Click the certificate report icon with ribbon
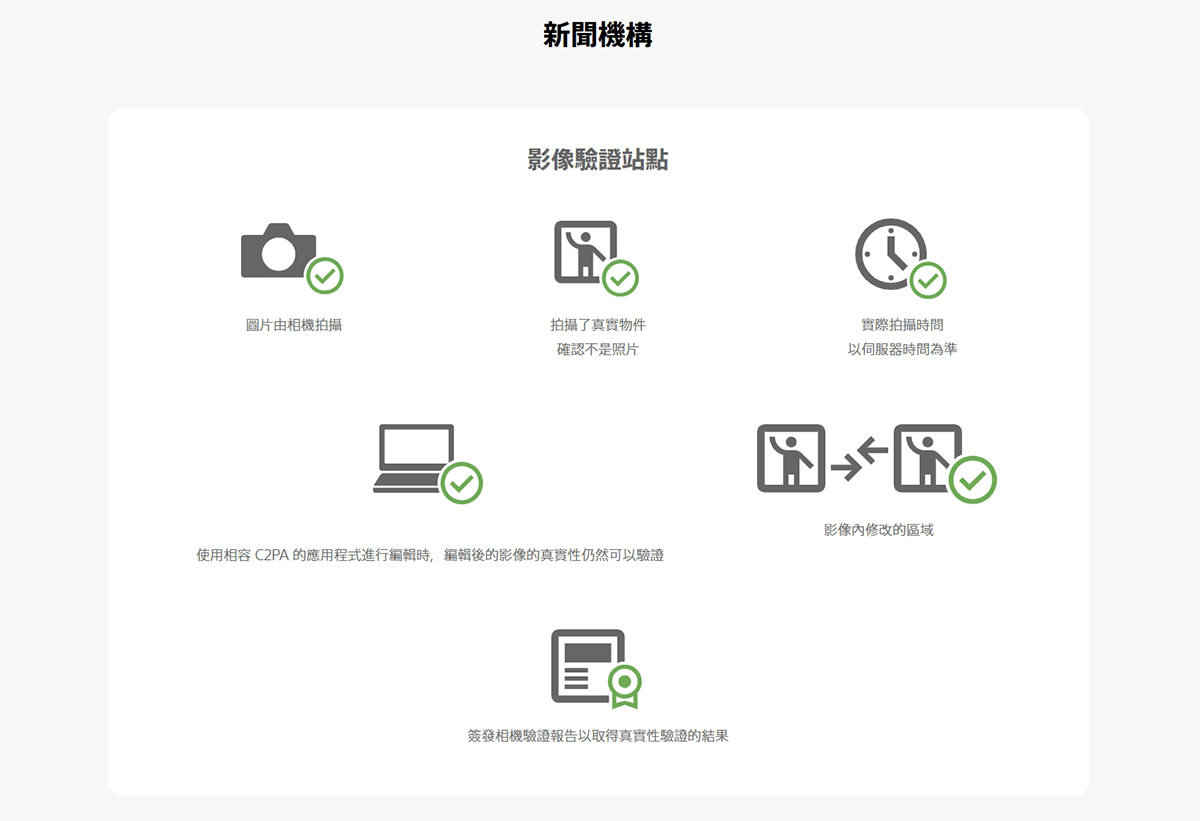The width and height of the screenshot is (1200, 821). click(597, 668)
